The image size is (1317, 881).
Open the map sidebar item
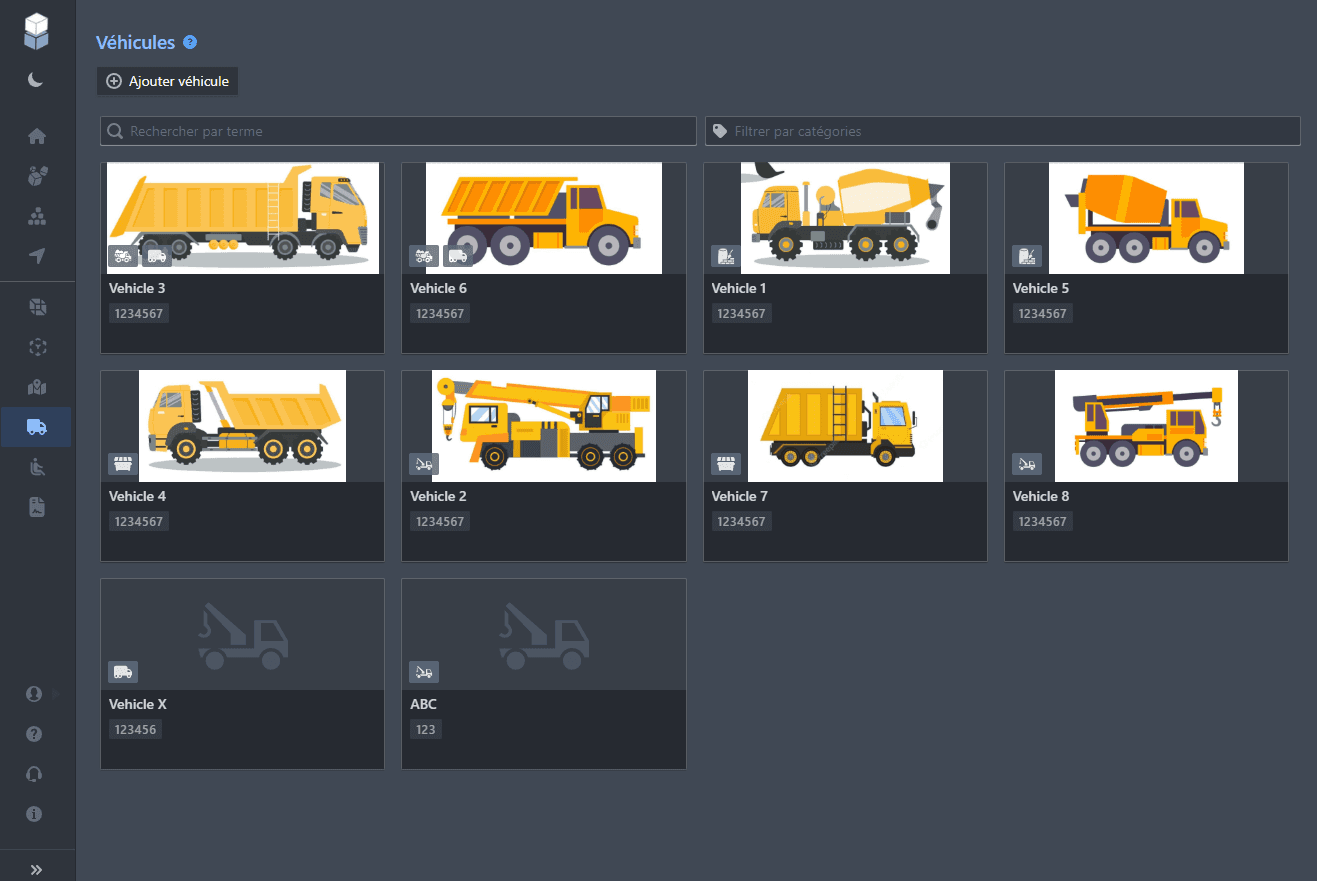pos(37,388)
